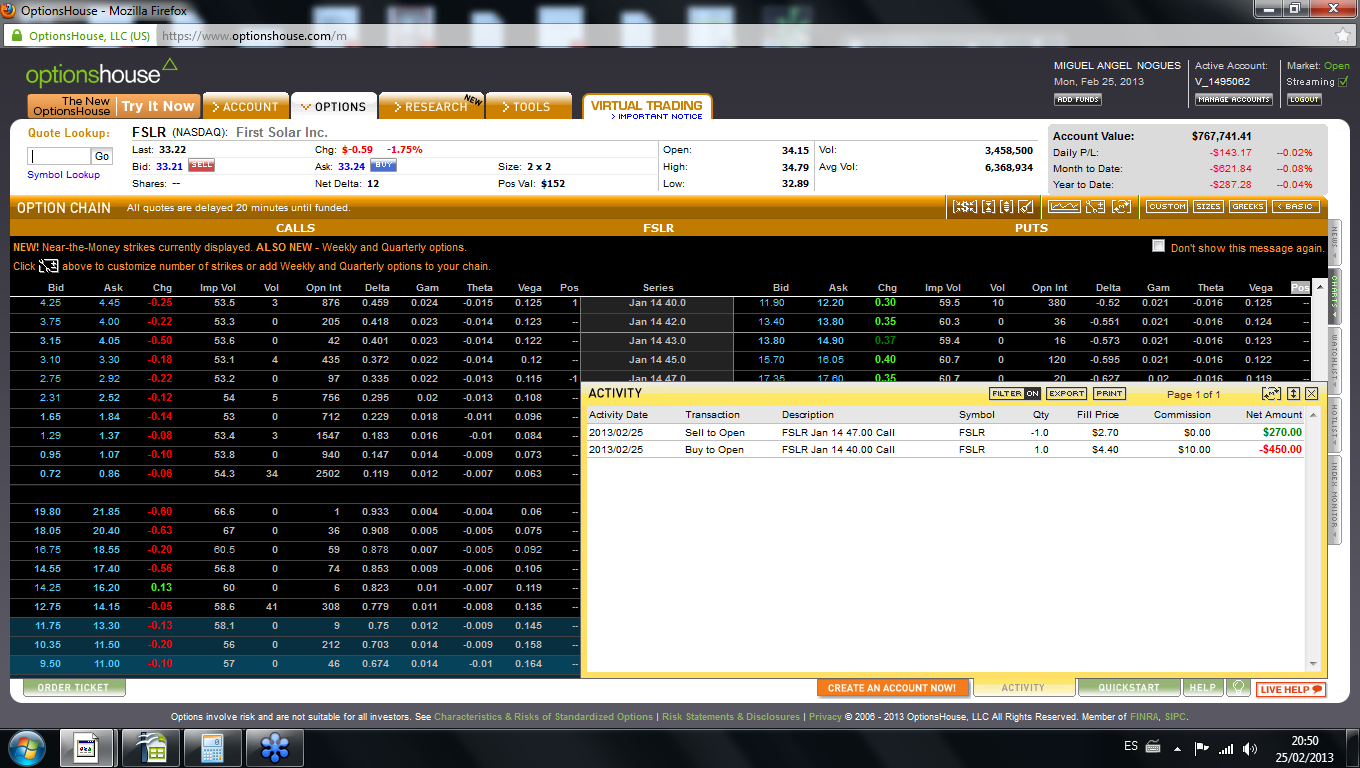Click the red SELL button next to Bid
1360x768 pixels.
202,166
